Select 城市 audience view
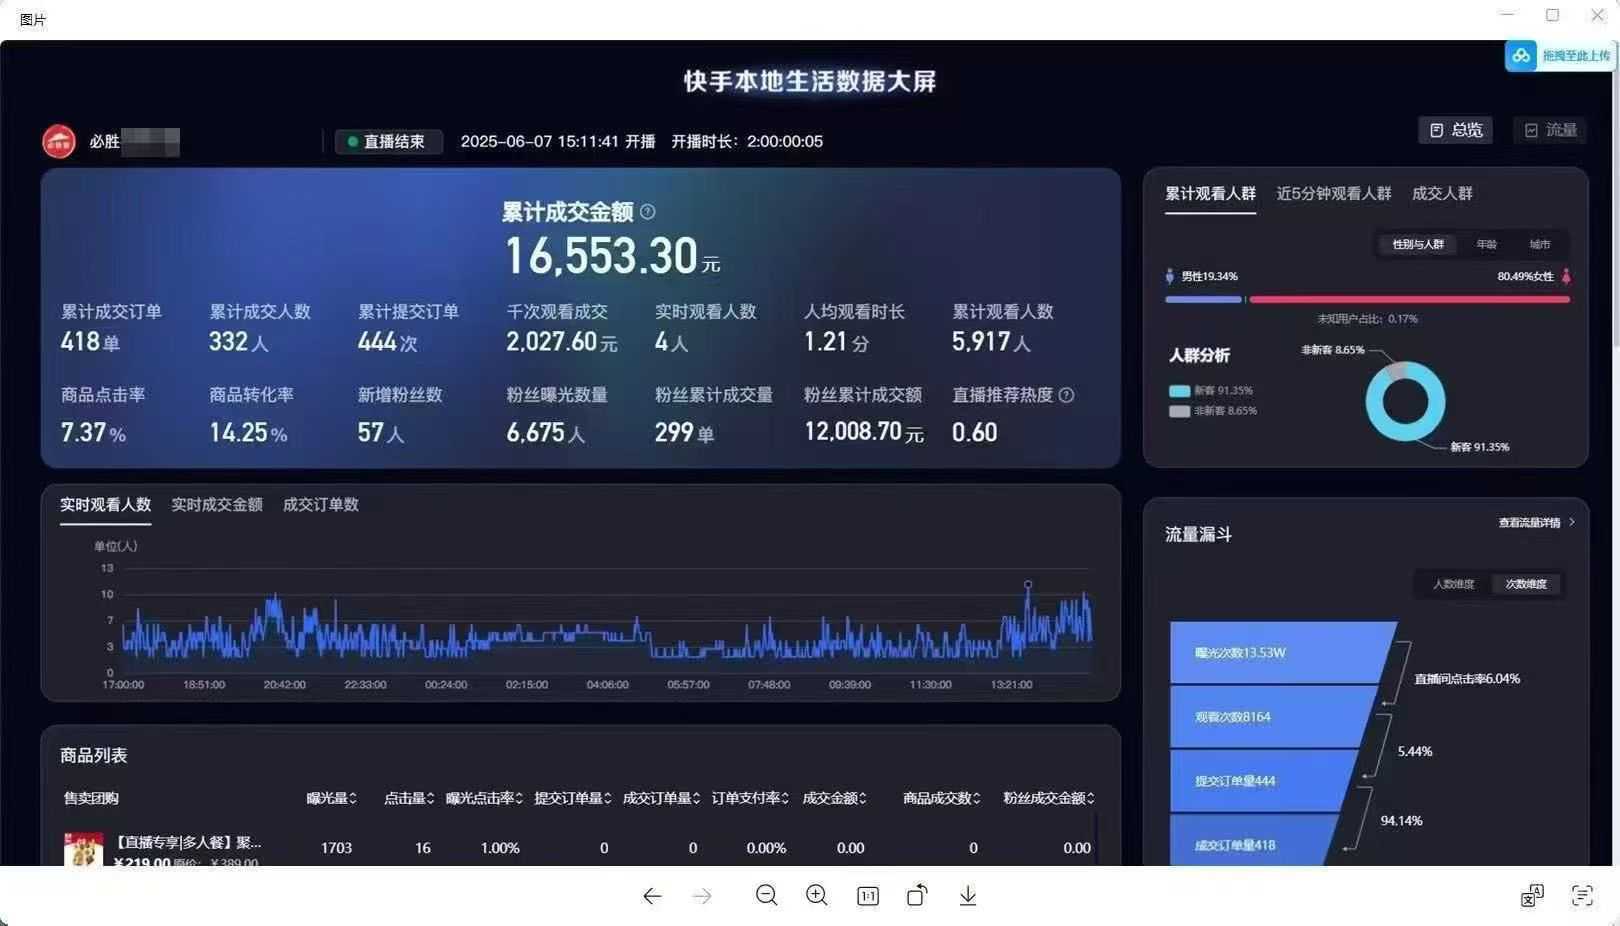This screenshot has height=926, width=1620. (x=1540, y=244)
